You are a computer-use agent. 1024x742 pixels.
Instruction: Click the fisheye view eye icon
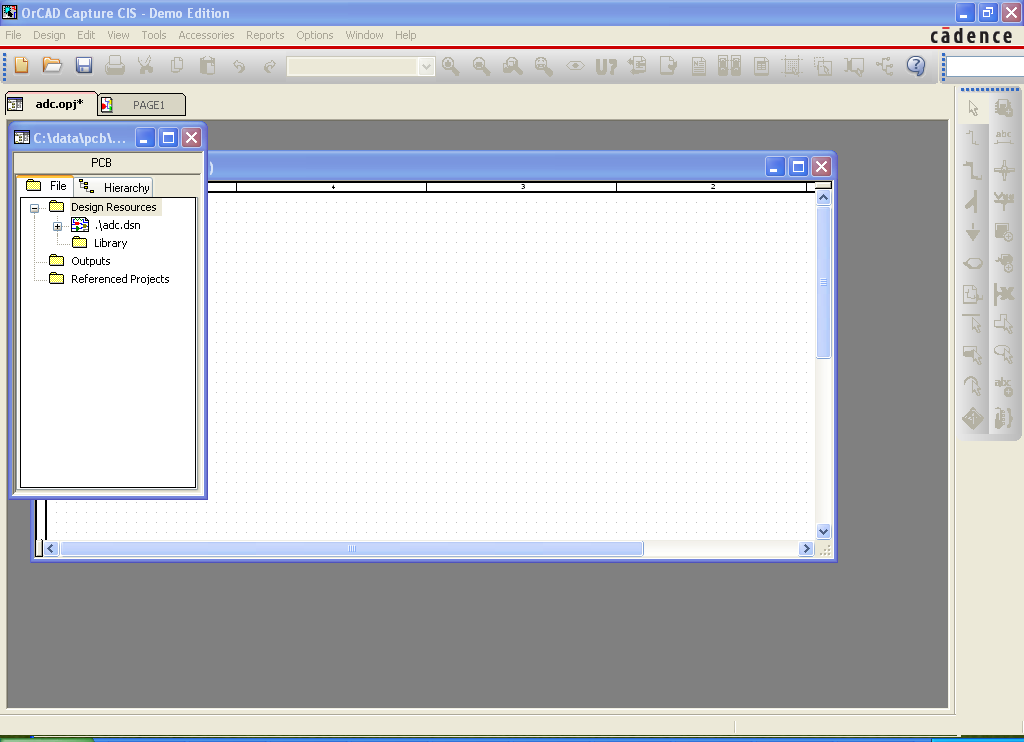coord(575,65)
